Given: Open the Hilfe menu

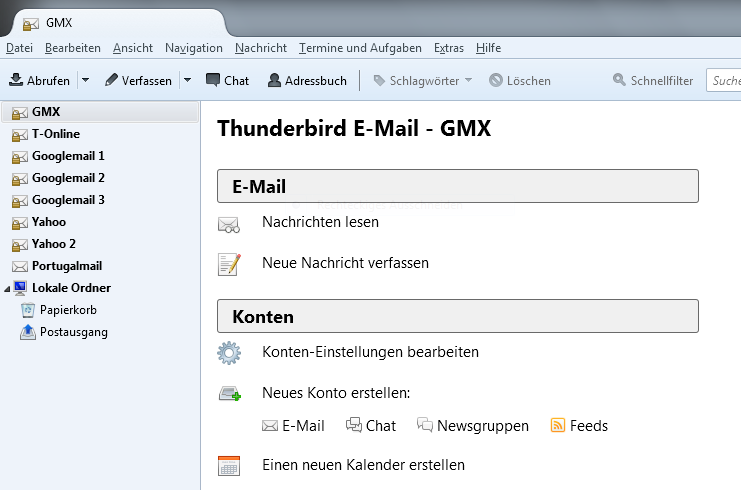Looking at the screenshot, I should (x=488, y=48).
